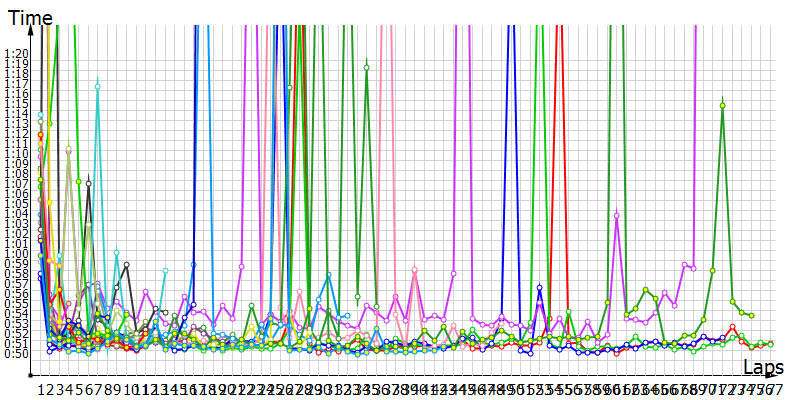Select lap number 1 on horizontal axis

tap(41, 388)
